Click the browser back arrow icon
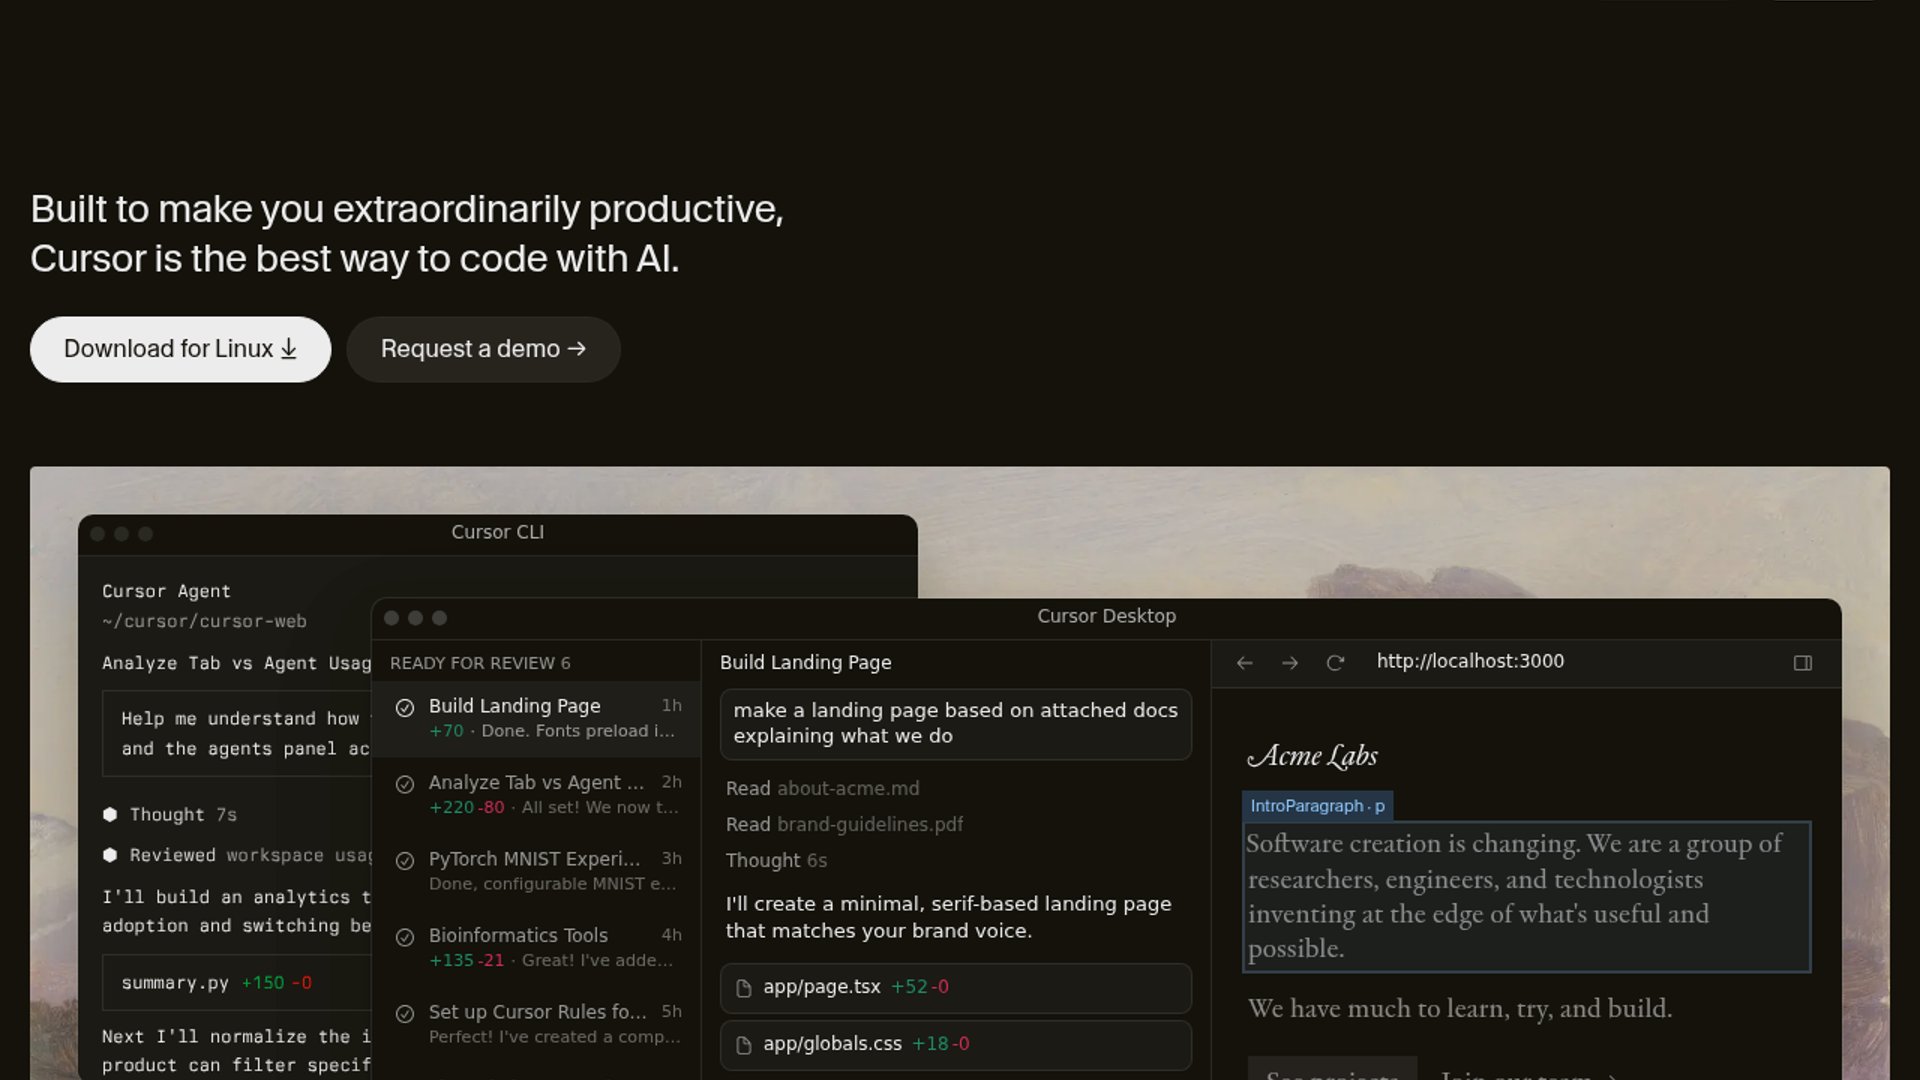This screenshot has width=1920, height=1080. click(1244, 663)
